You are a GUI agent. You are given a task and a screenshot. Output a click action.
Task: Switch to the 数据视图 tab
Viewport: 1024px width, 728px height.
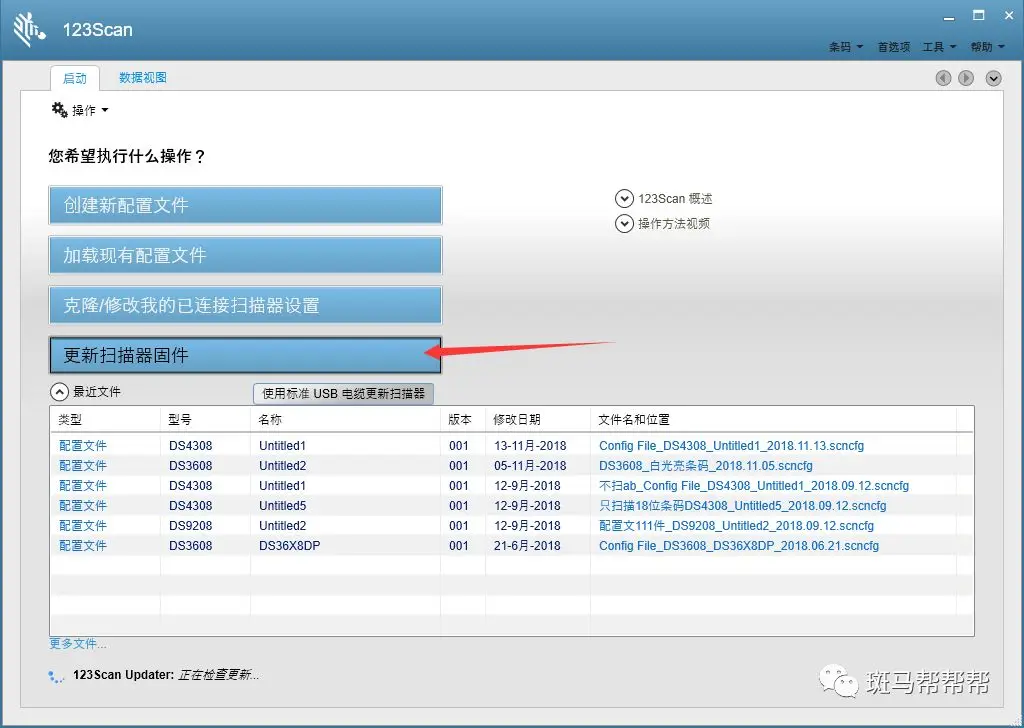(143, 78)
